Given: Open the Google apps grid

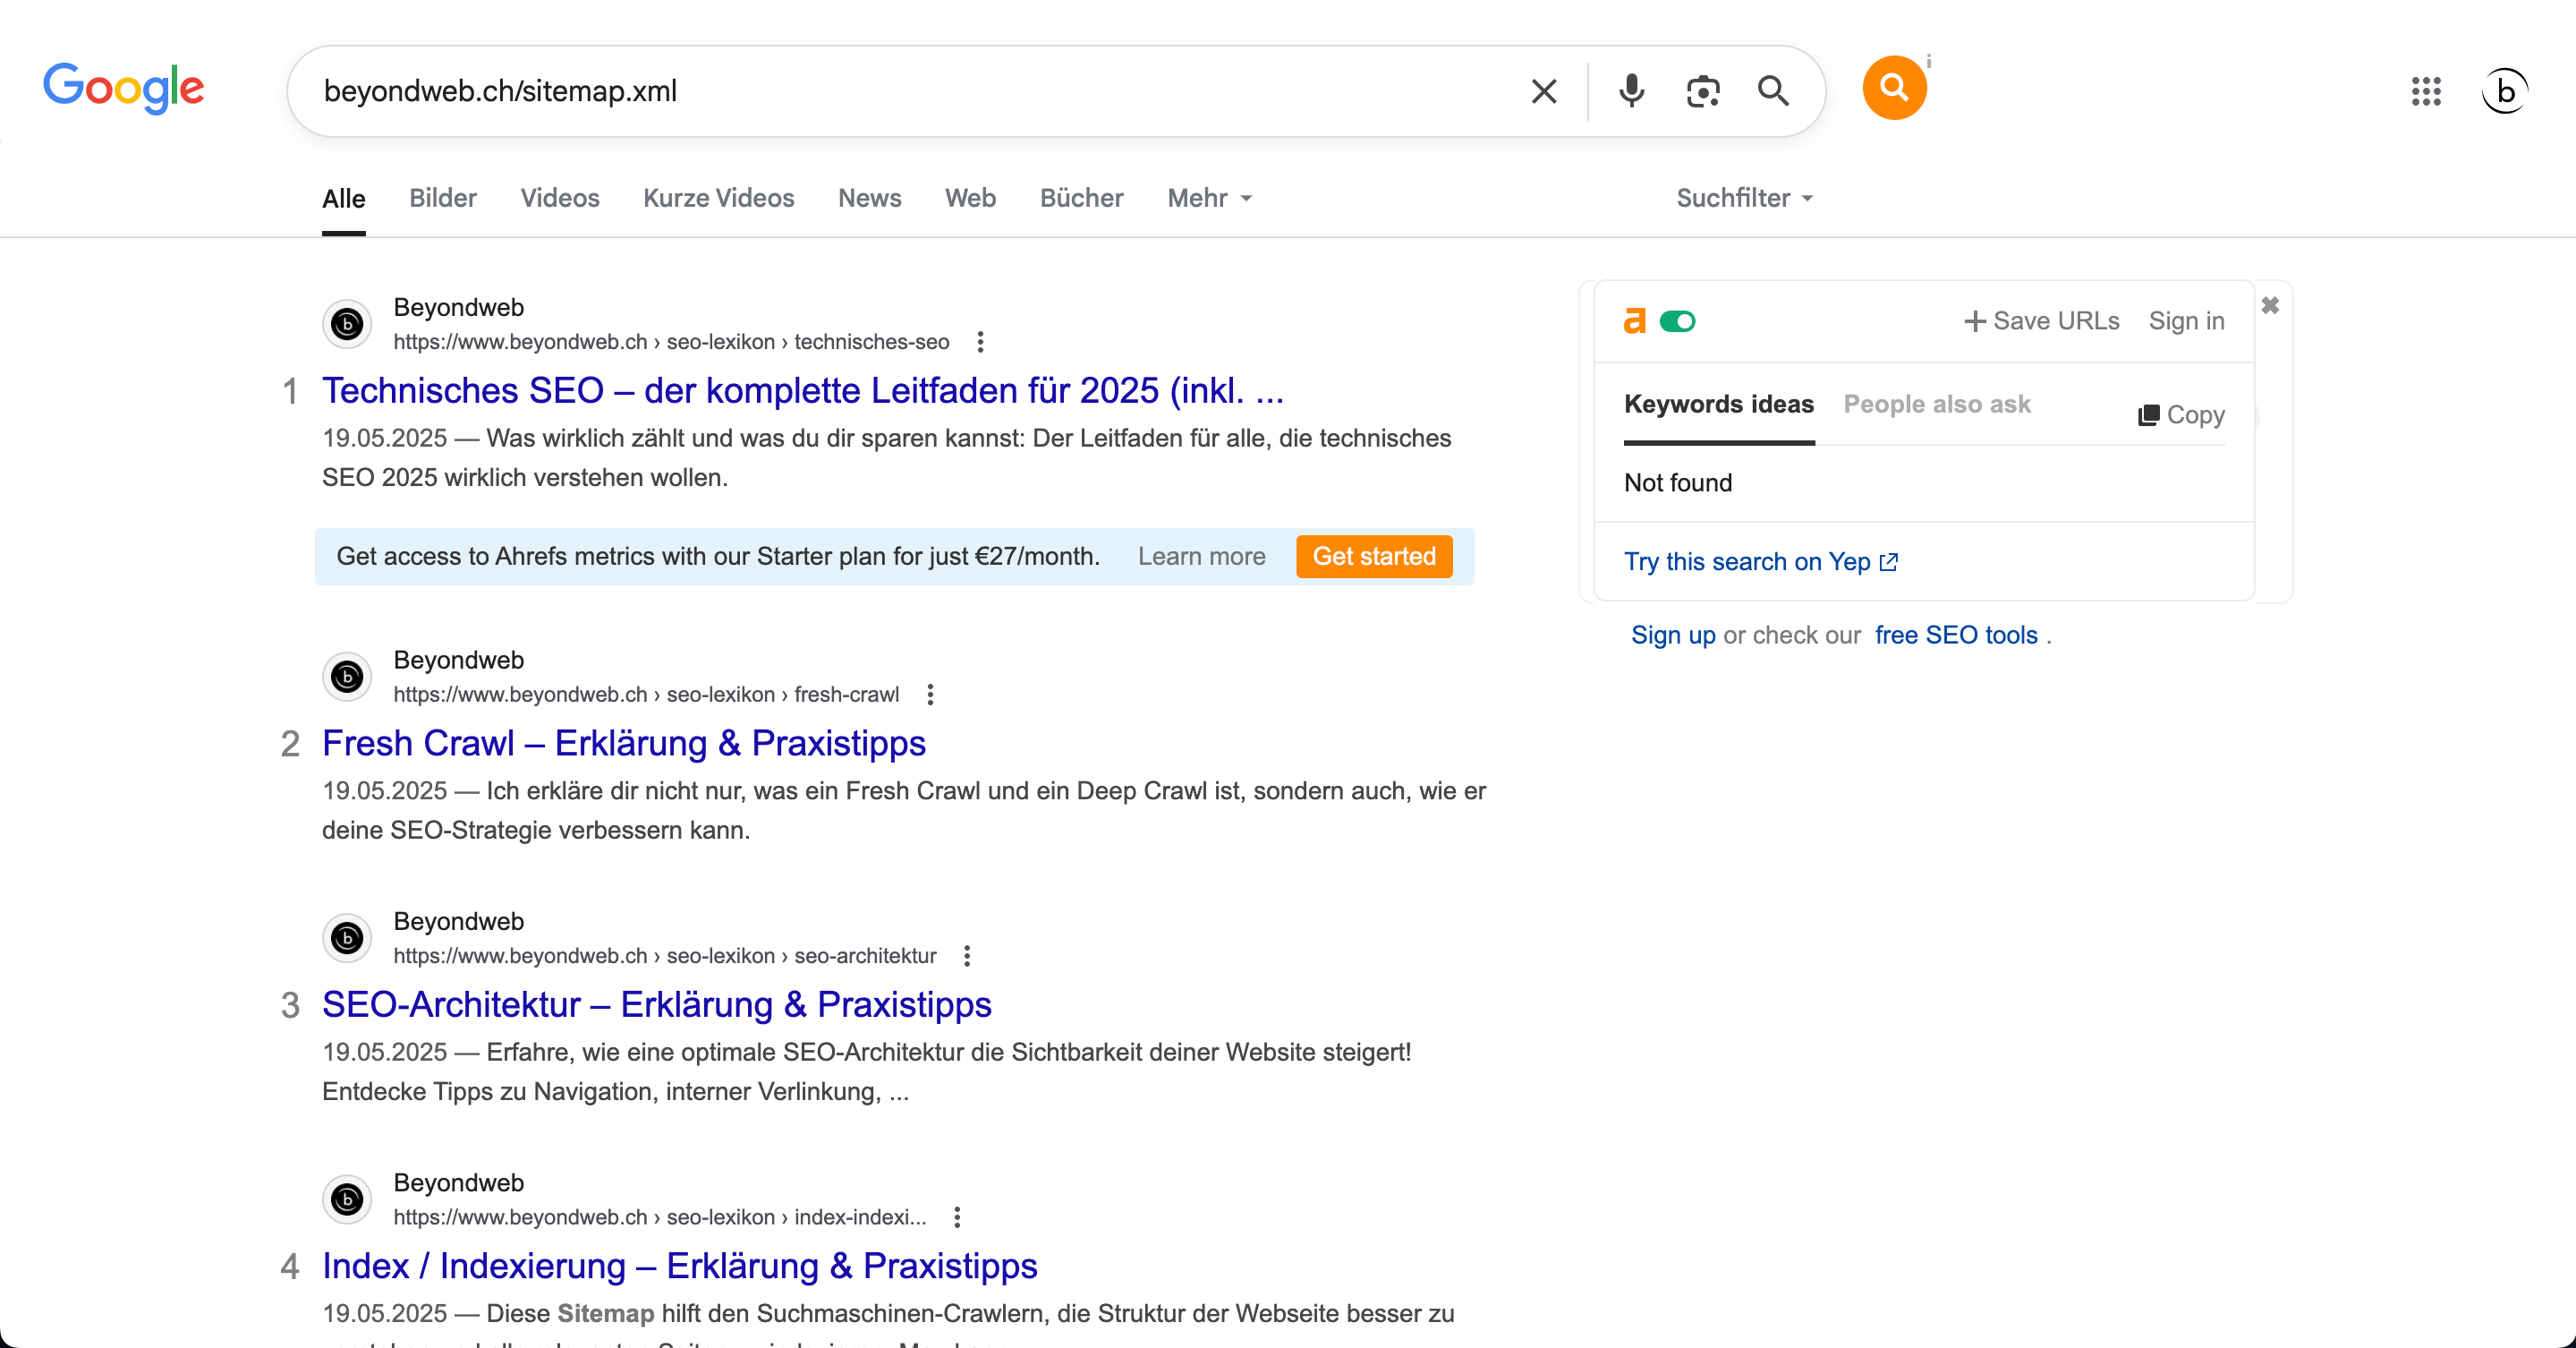Looking at the screenshot, I should [x=2426, y=91].
